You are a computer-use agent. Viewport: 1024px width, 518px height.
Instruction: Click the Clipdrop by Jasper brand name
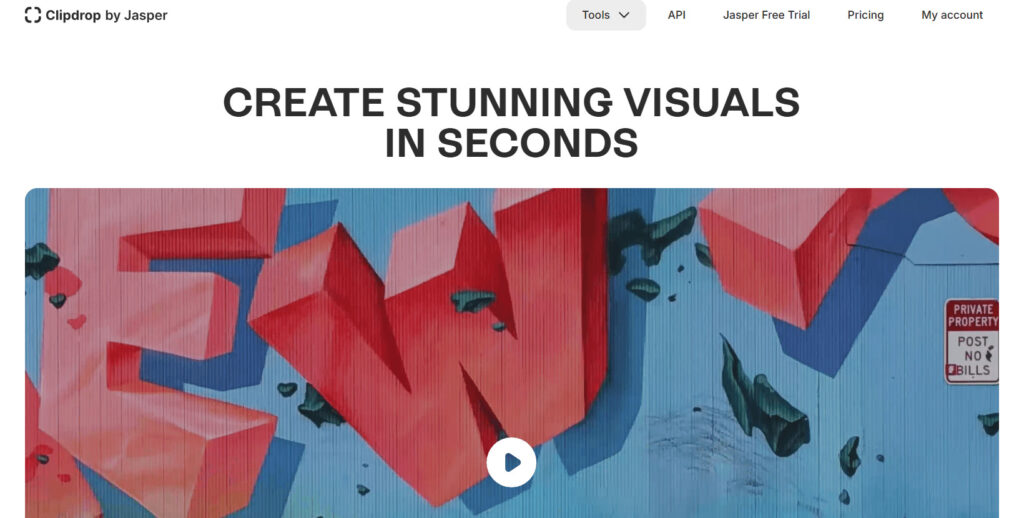click(x=106, y=15)
